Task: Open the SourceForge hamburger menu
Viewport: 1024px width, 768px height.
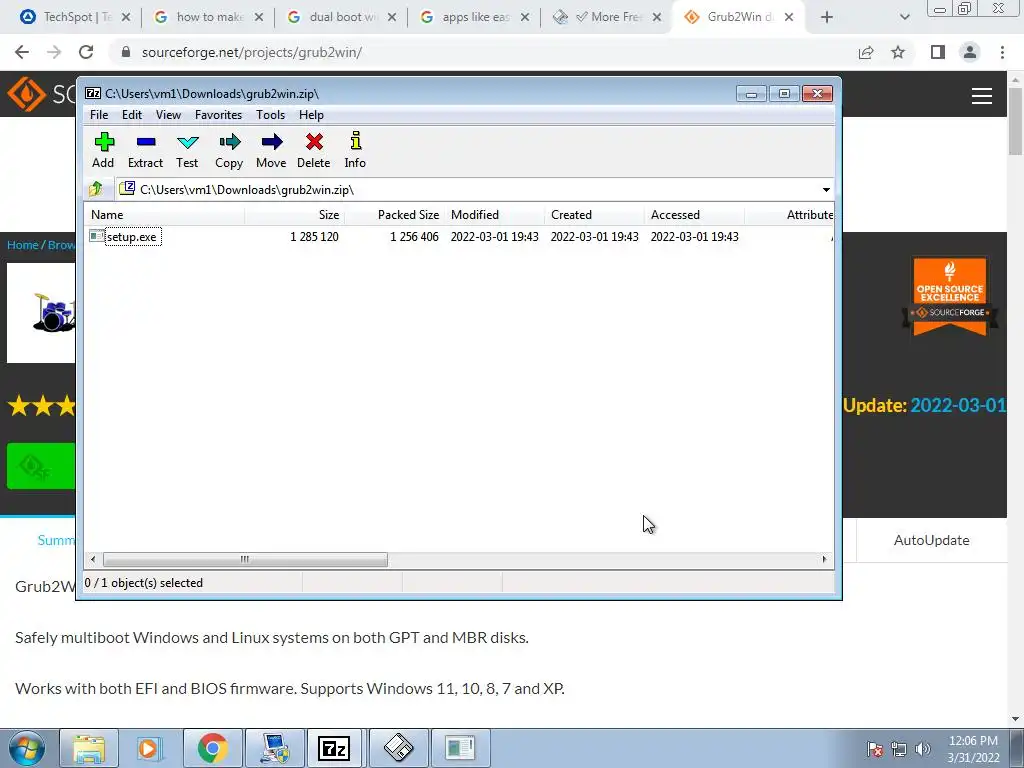Action: (x=982, y=96)
